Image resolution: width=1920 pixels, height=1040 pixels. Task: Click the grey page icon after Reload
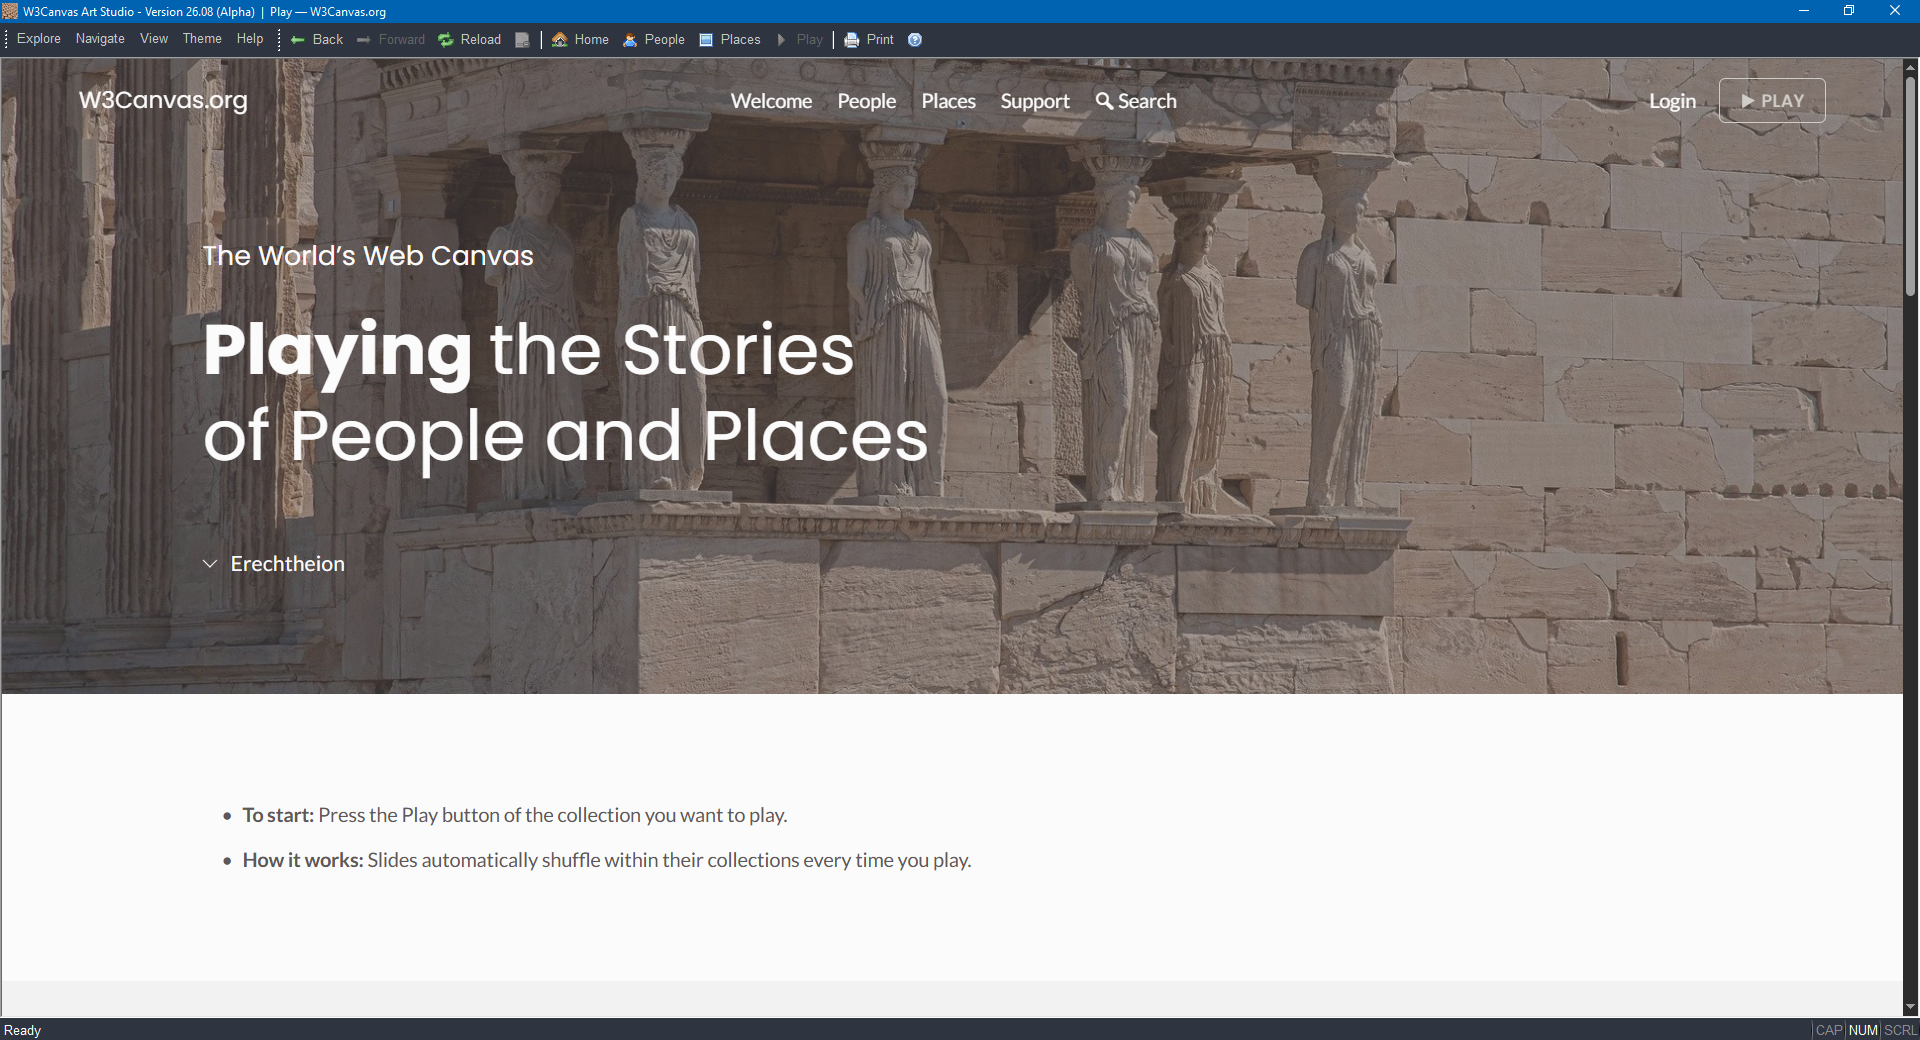pos(522,40)
